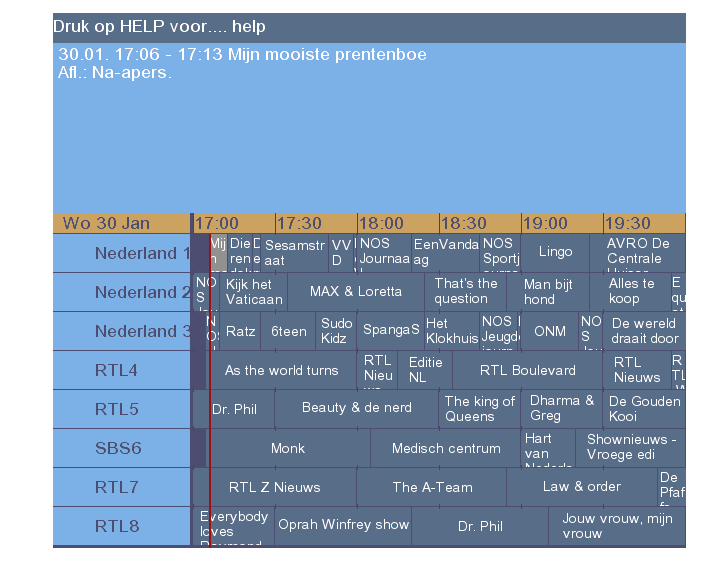Select Beauty & de nerd

click(x=357, y=409)
